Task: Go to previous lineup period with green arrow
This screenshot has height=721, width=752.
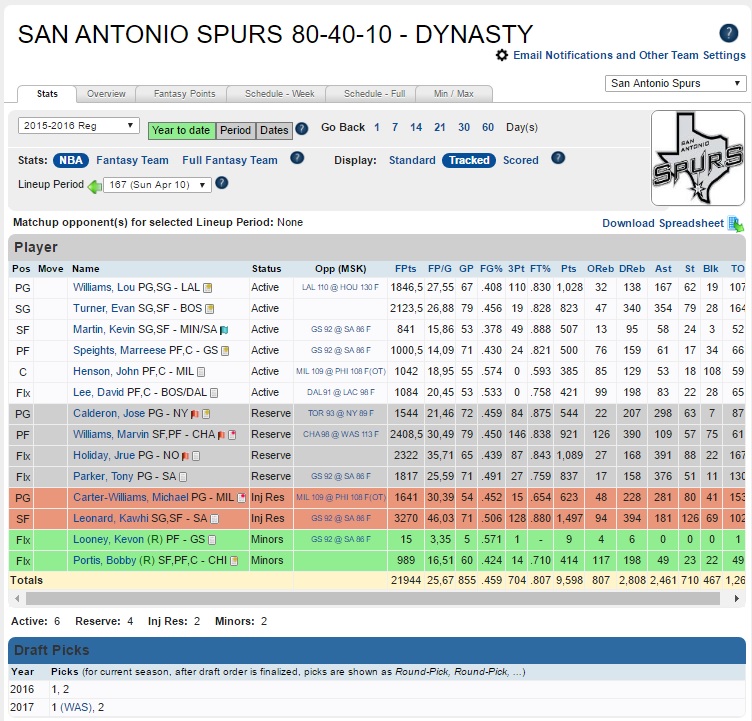Action: pyautogui.click(x=94, y=186)
